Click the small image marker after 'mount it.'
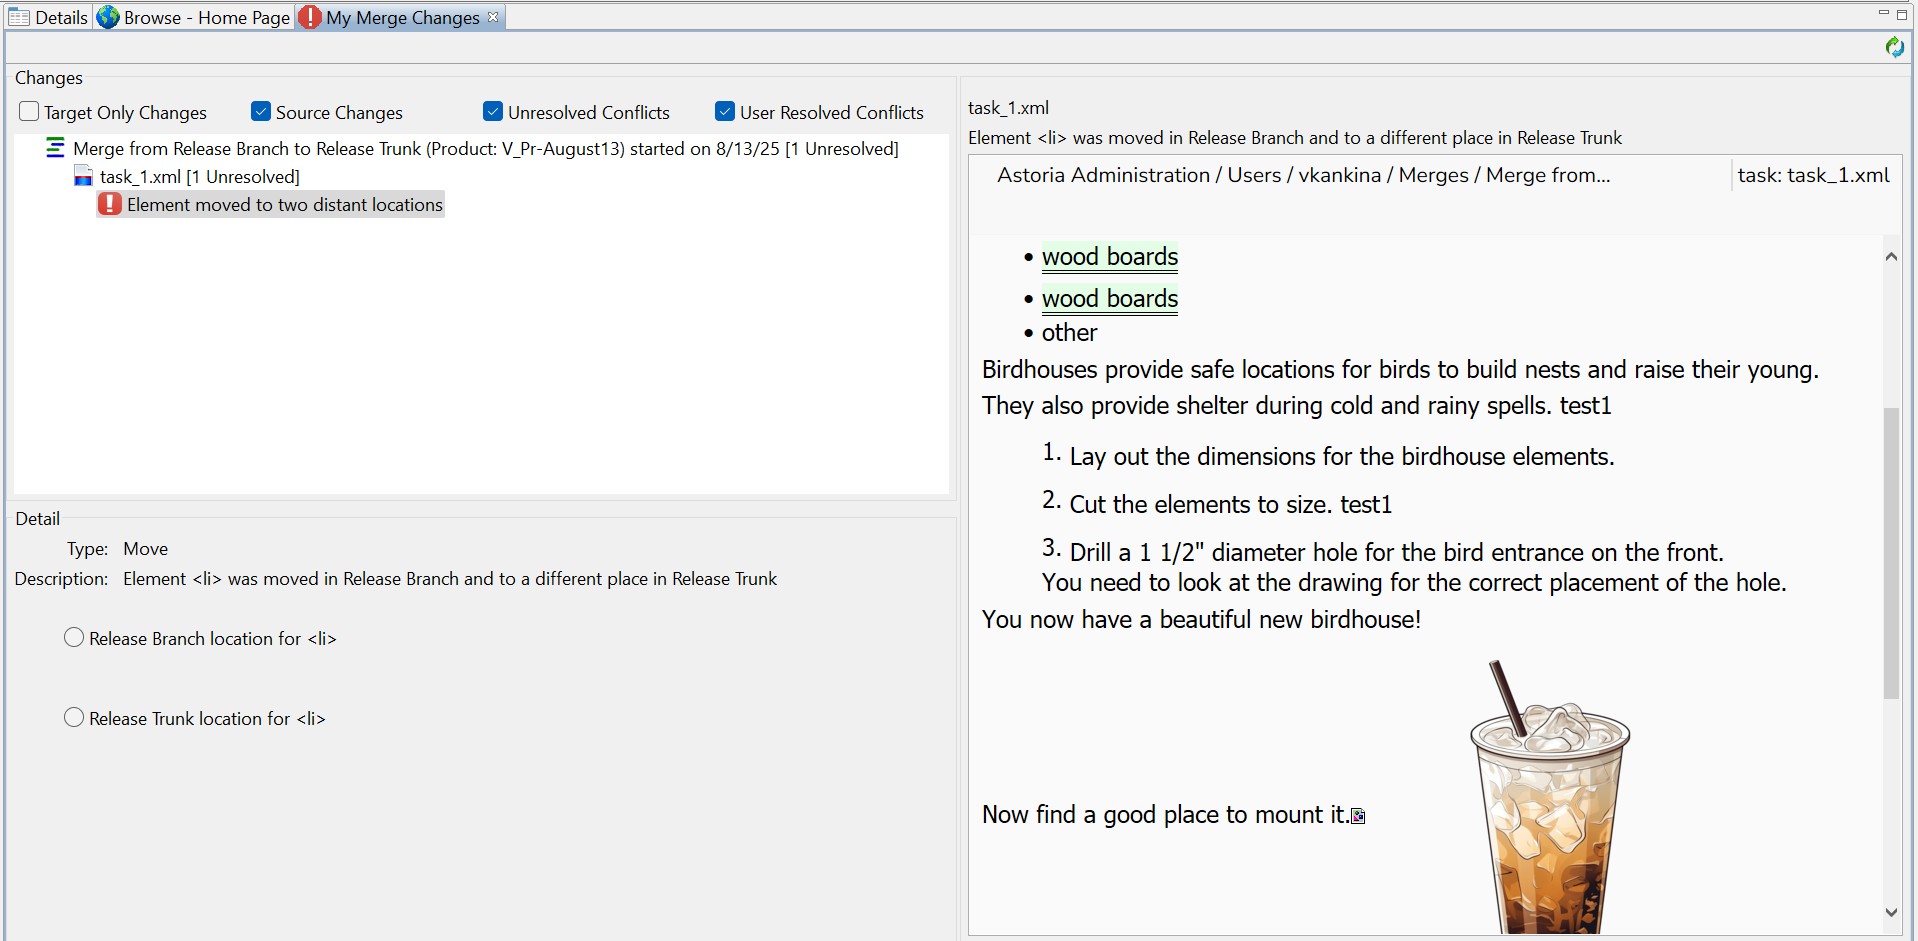 click(1358, 816)
